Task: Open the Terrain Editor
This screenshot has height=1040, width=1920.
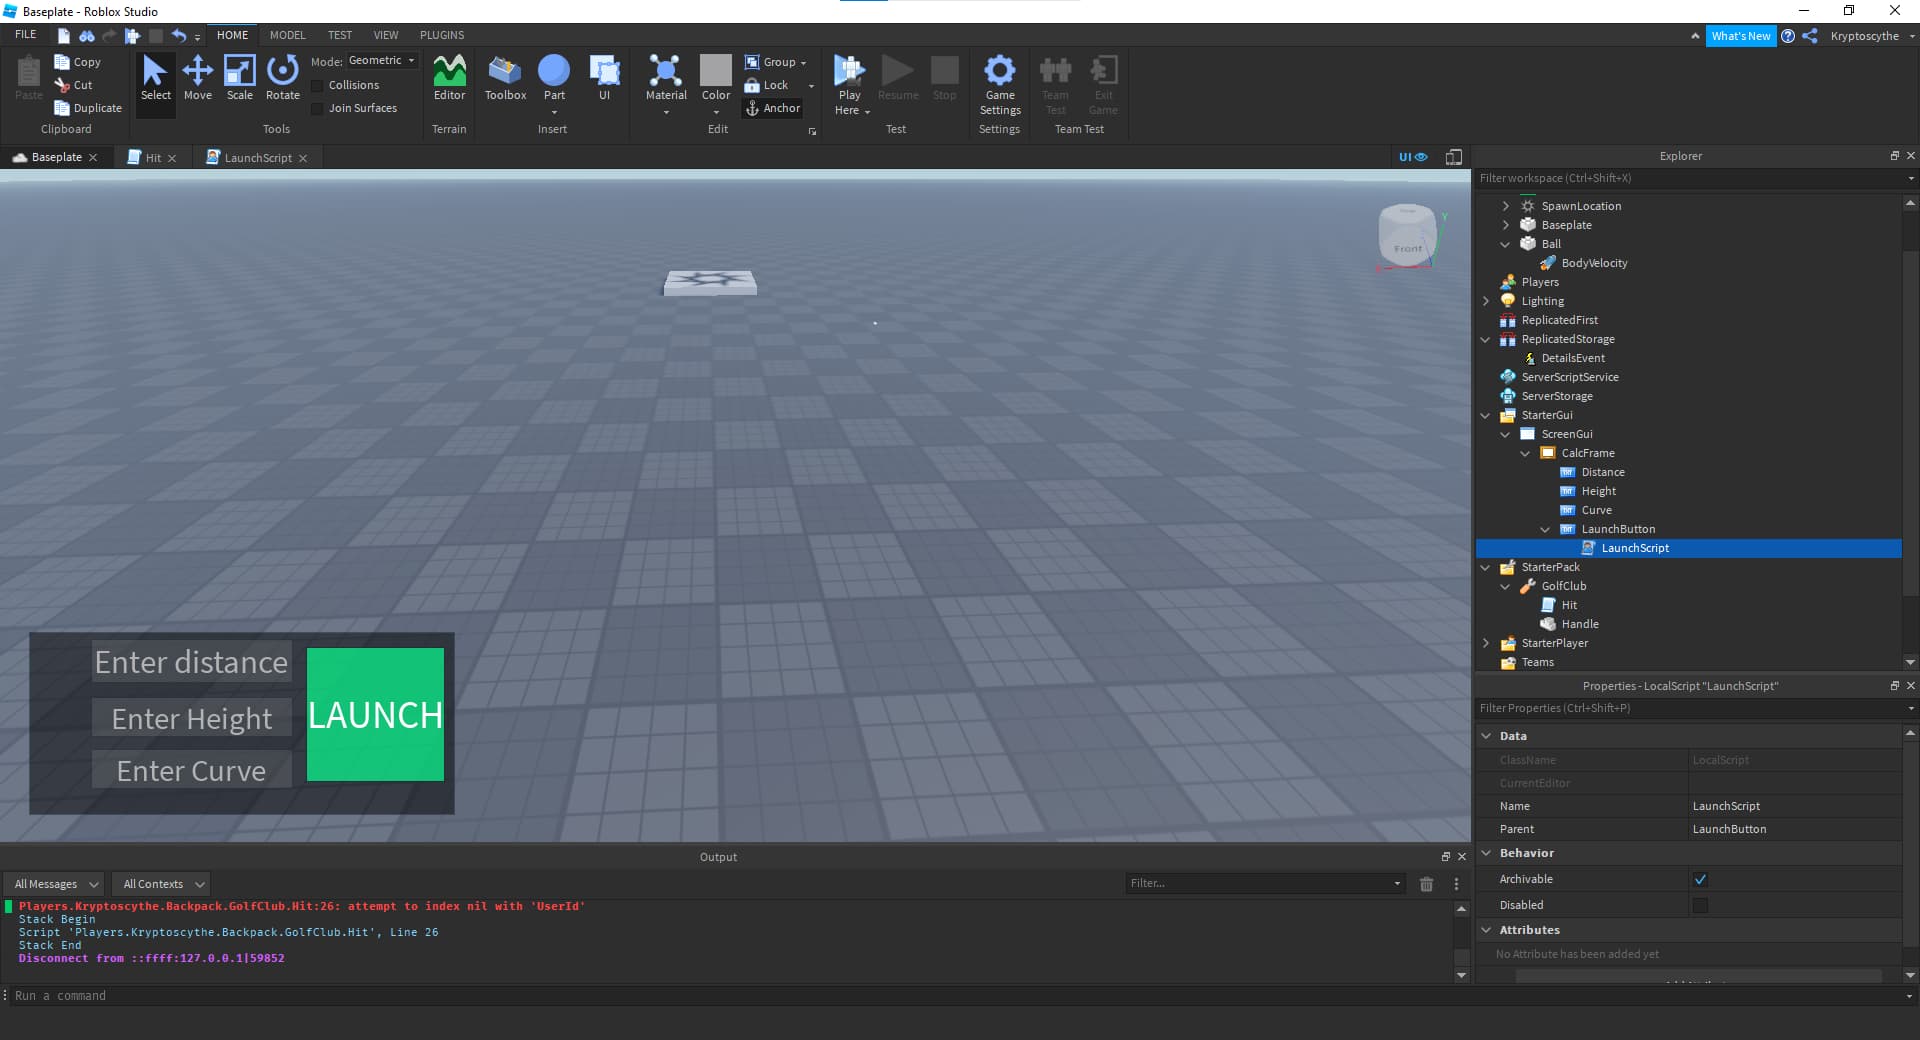Action: coord(449,78)
